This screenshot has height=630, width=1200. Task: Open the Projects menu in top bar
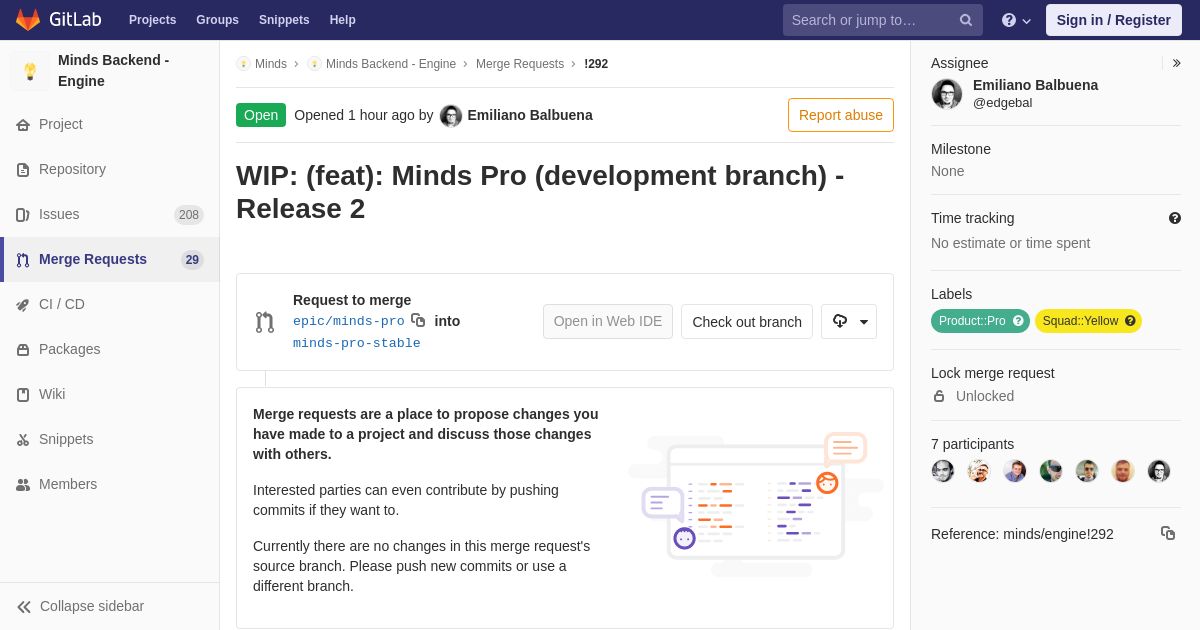(x=152, y=20)
